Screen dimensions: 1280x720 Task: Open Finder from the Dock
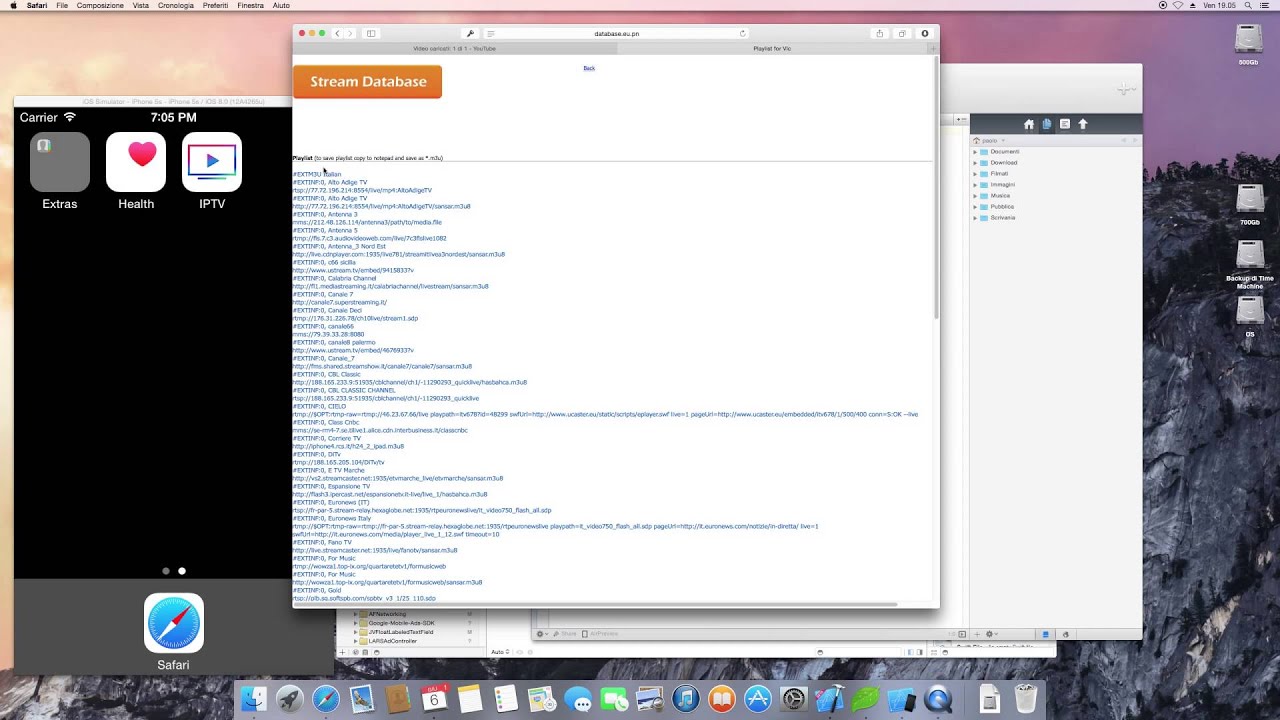[x=254, y=699]
